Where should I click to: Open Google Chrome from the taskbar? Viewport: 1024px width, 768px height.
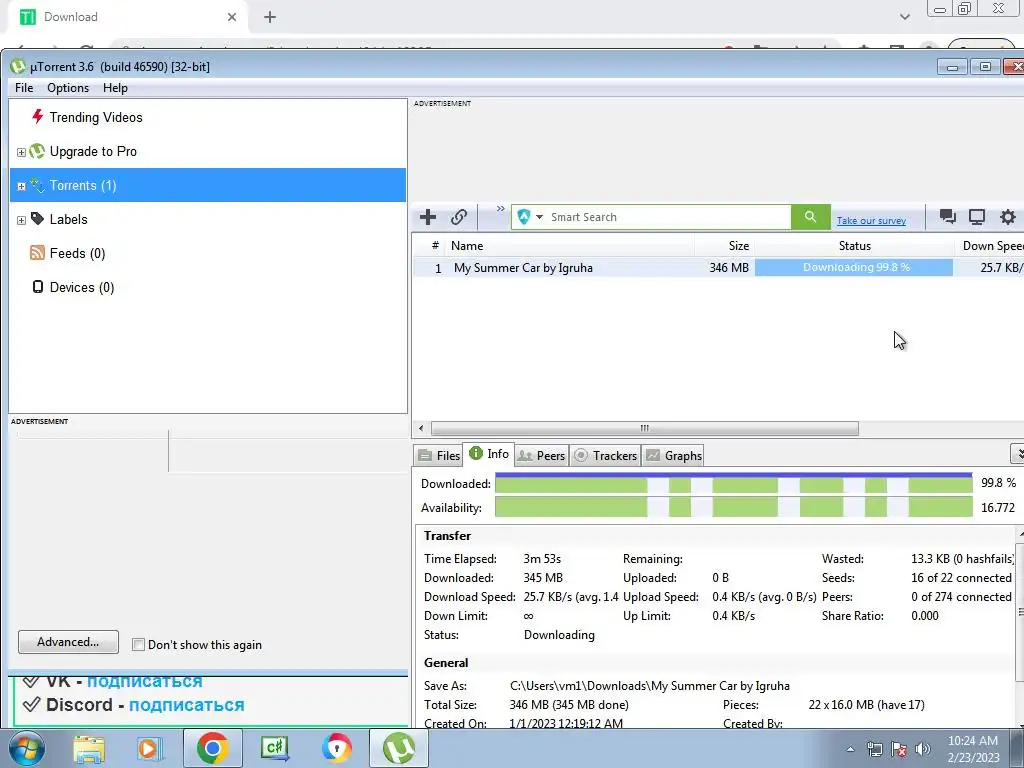(212, 748)
